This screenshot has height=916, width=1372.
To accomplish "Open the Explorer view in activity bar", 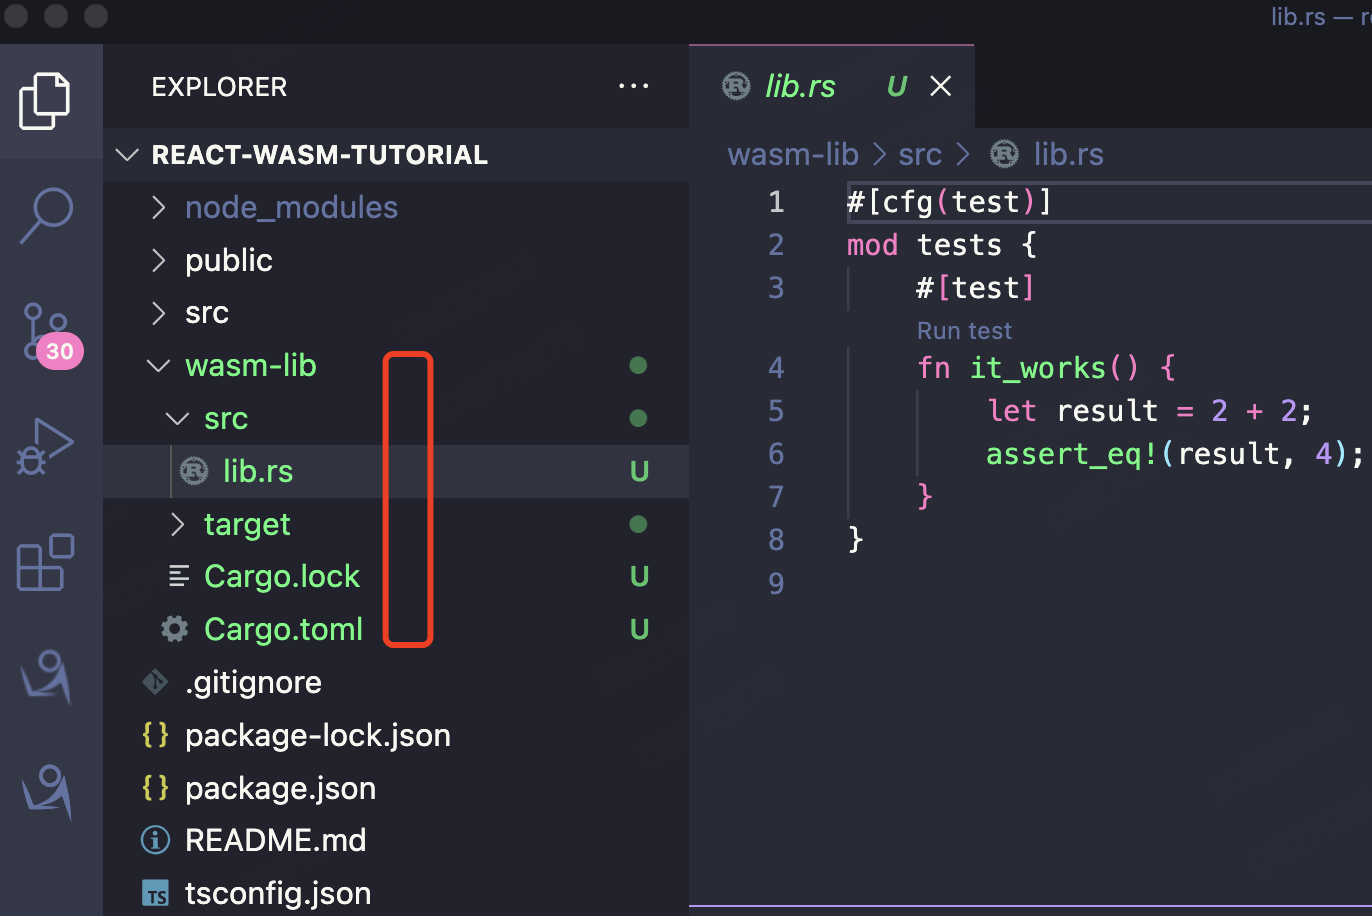I will coord(45,100).
